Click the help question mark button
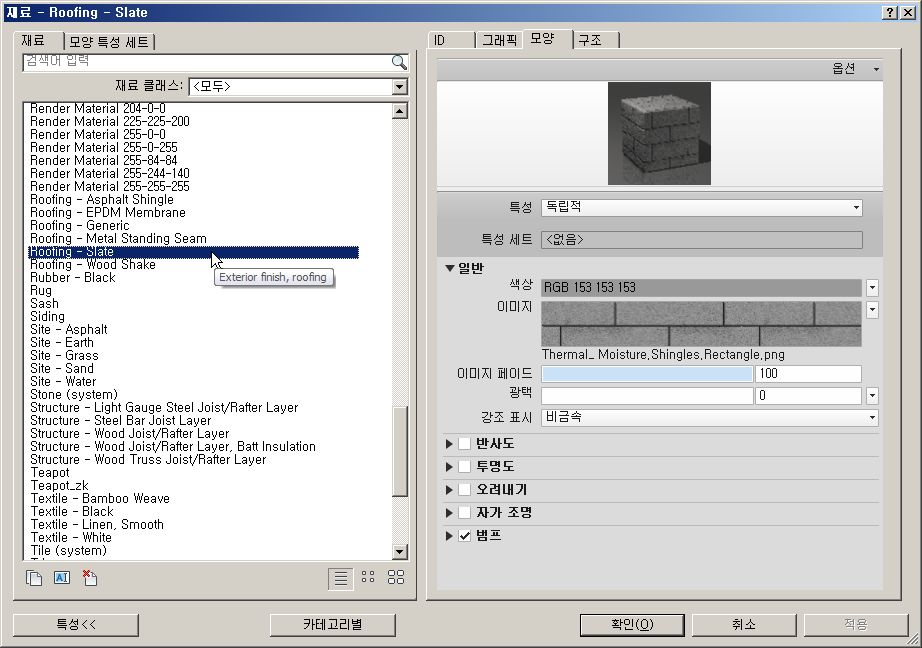Viewport: 922px width, 648px height. [x=890, y=12]
